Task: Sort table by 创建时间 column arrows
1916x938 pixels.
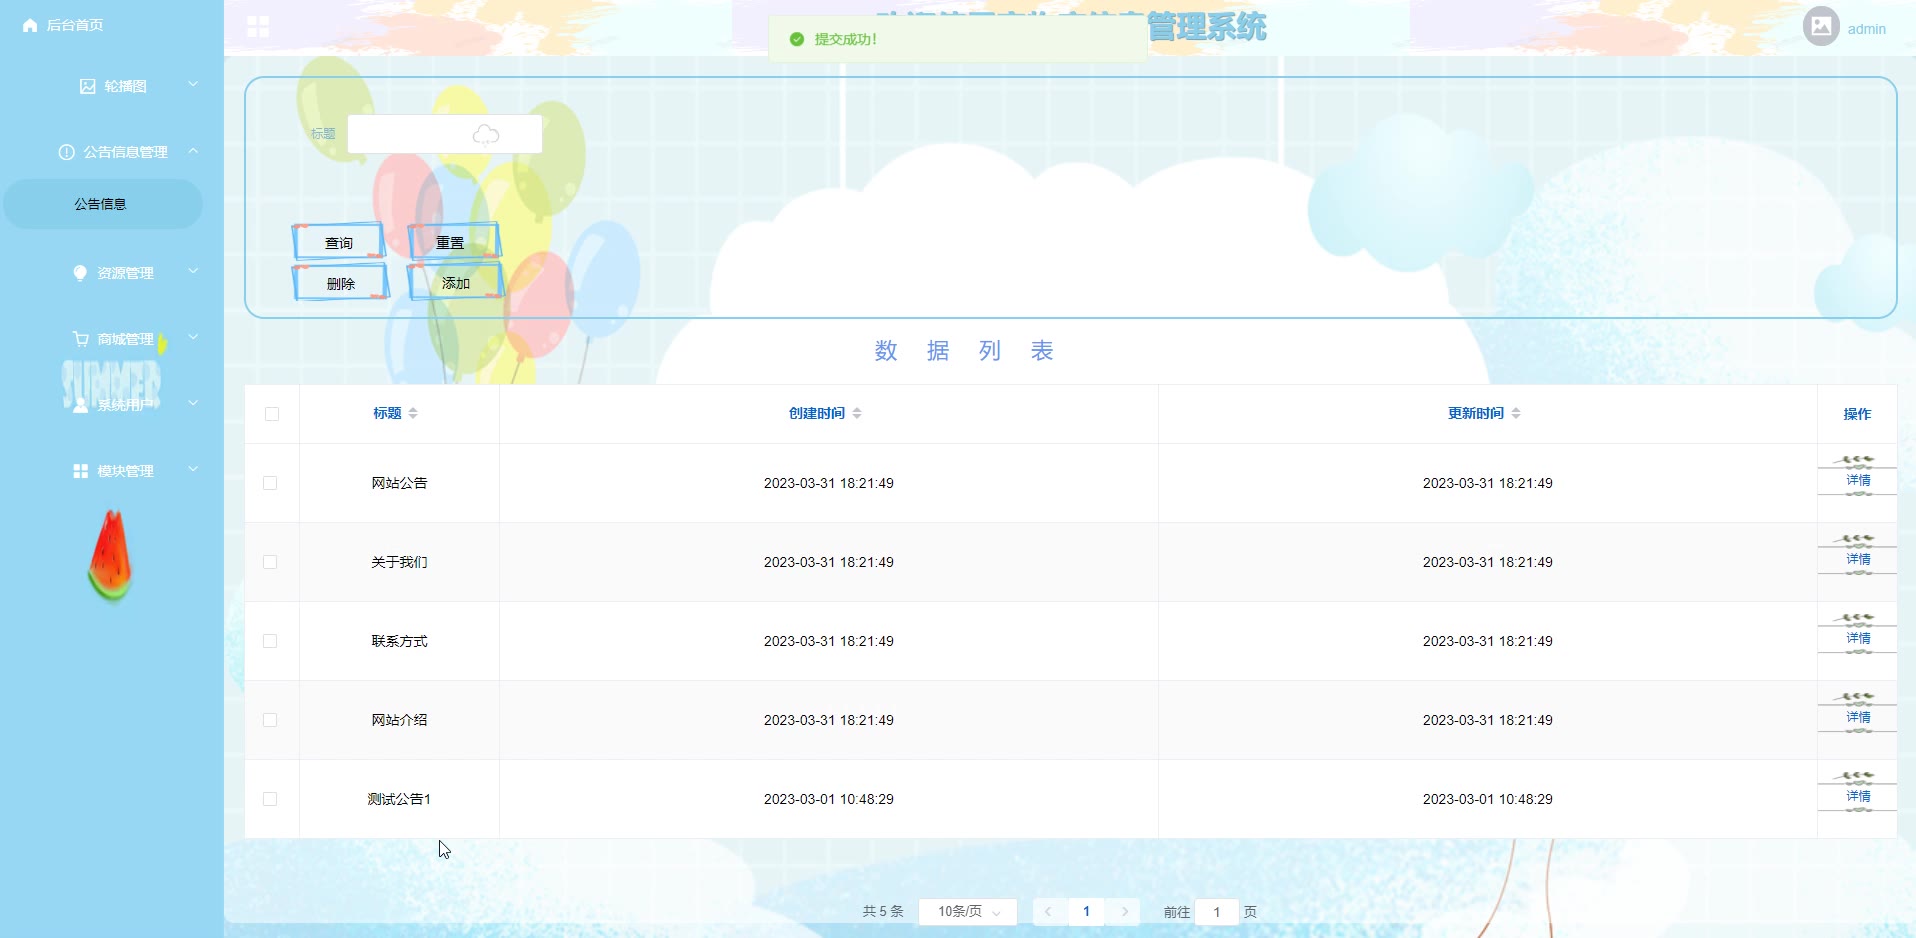Action: coord(857,413)
